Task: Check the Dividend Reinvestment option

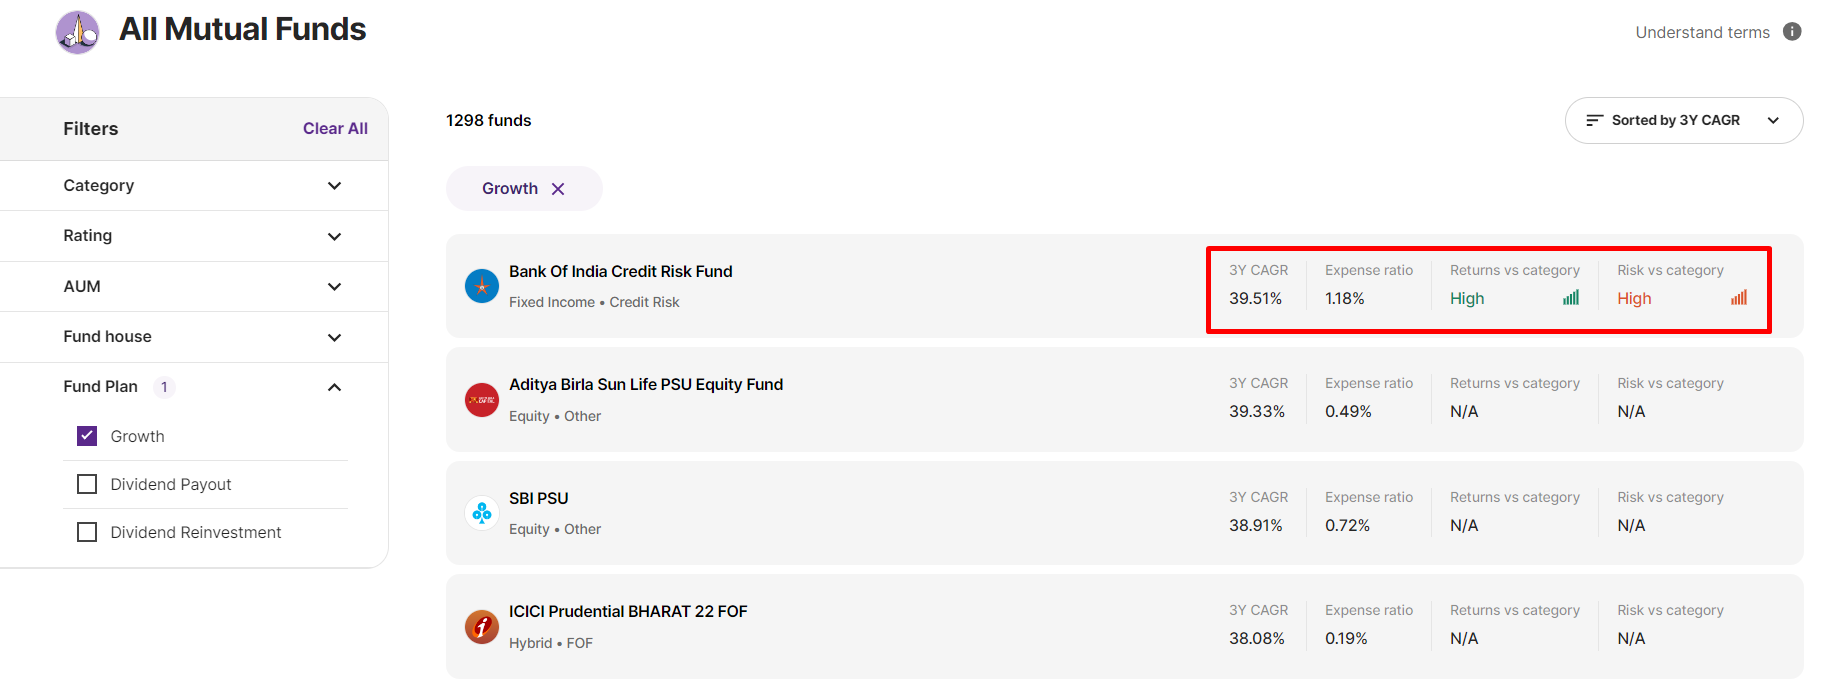Action: point(88,532)
